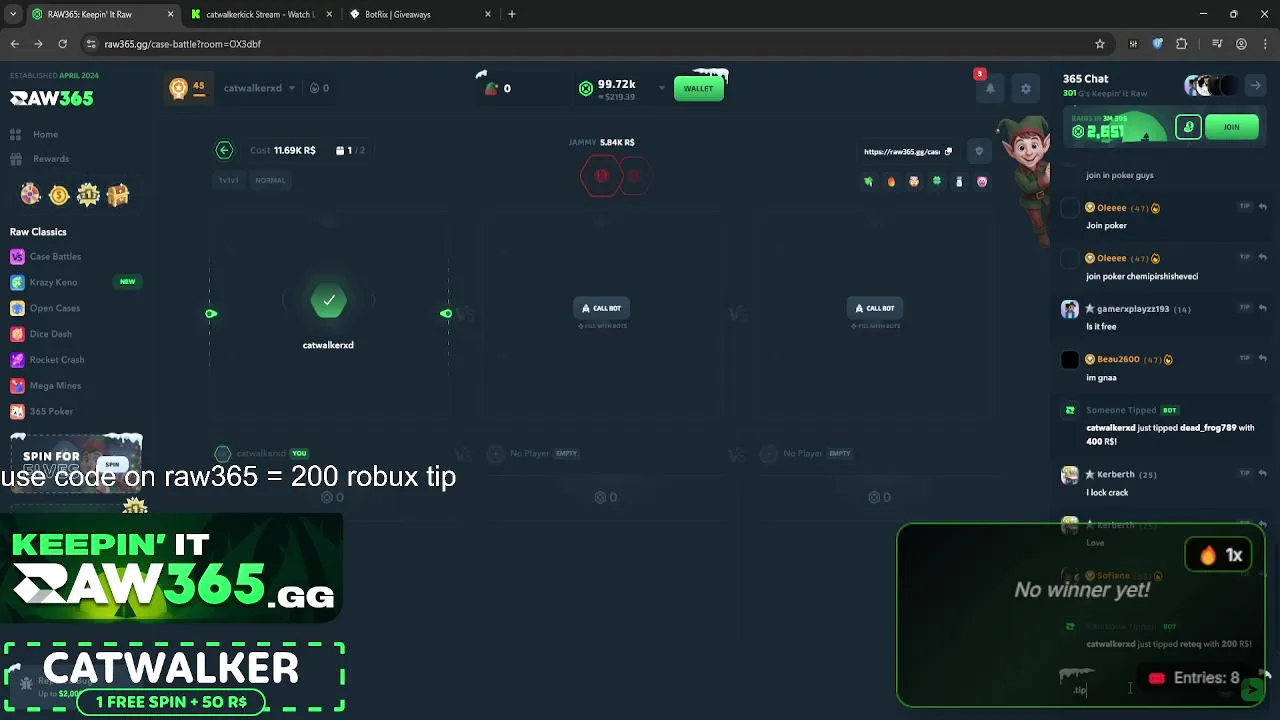The image size is (1280, 720).
Task: Click the green rain tip icon
Action: (x=1188, y=127)
